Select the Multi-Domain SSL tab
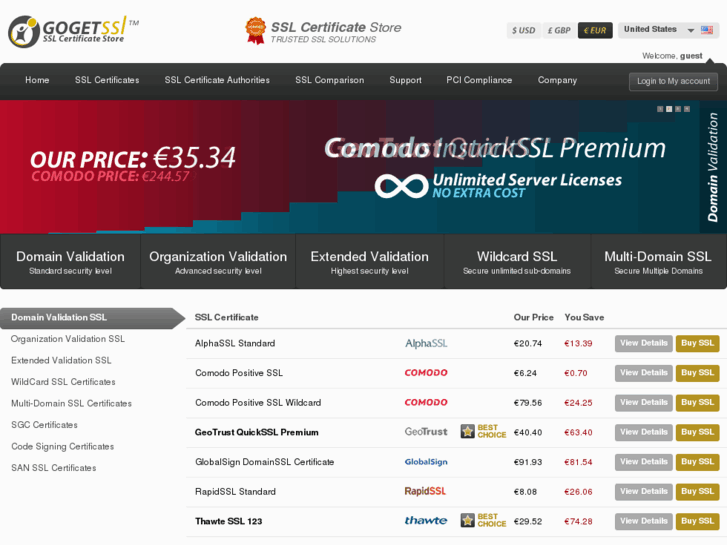The width and height of the screenshot is (727, 545). click(x=658, y=262)
